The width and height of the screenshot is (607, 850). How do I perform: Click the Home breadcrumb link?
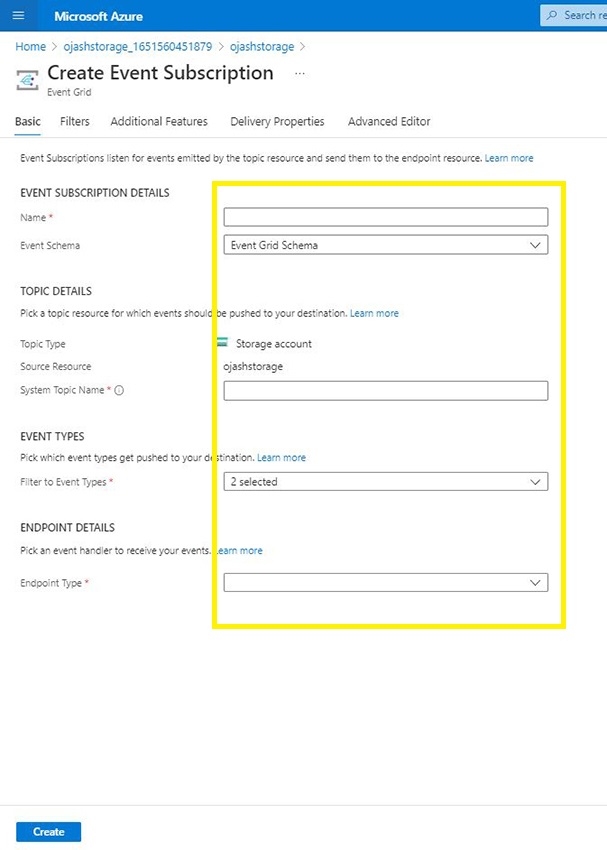pyautogui.click(x=31, y=46)
